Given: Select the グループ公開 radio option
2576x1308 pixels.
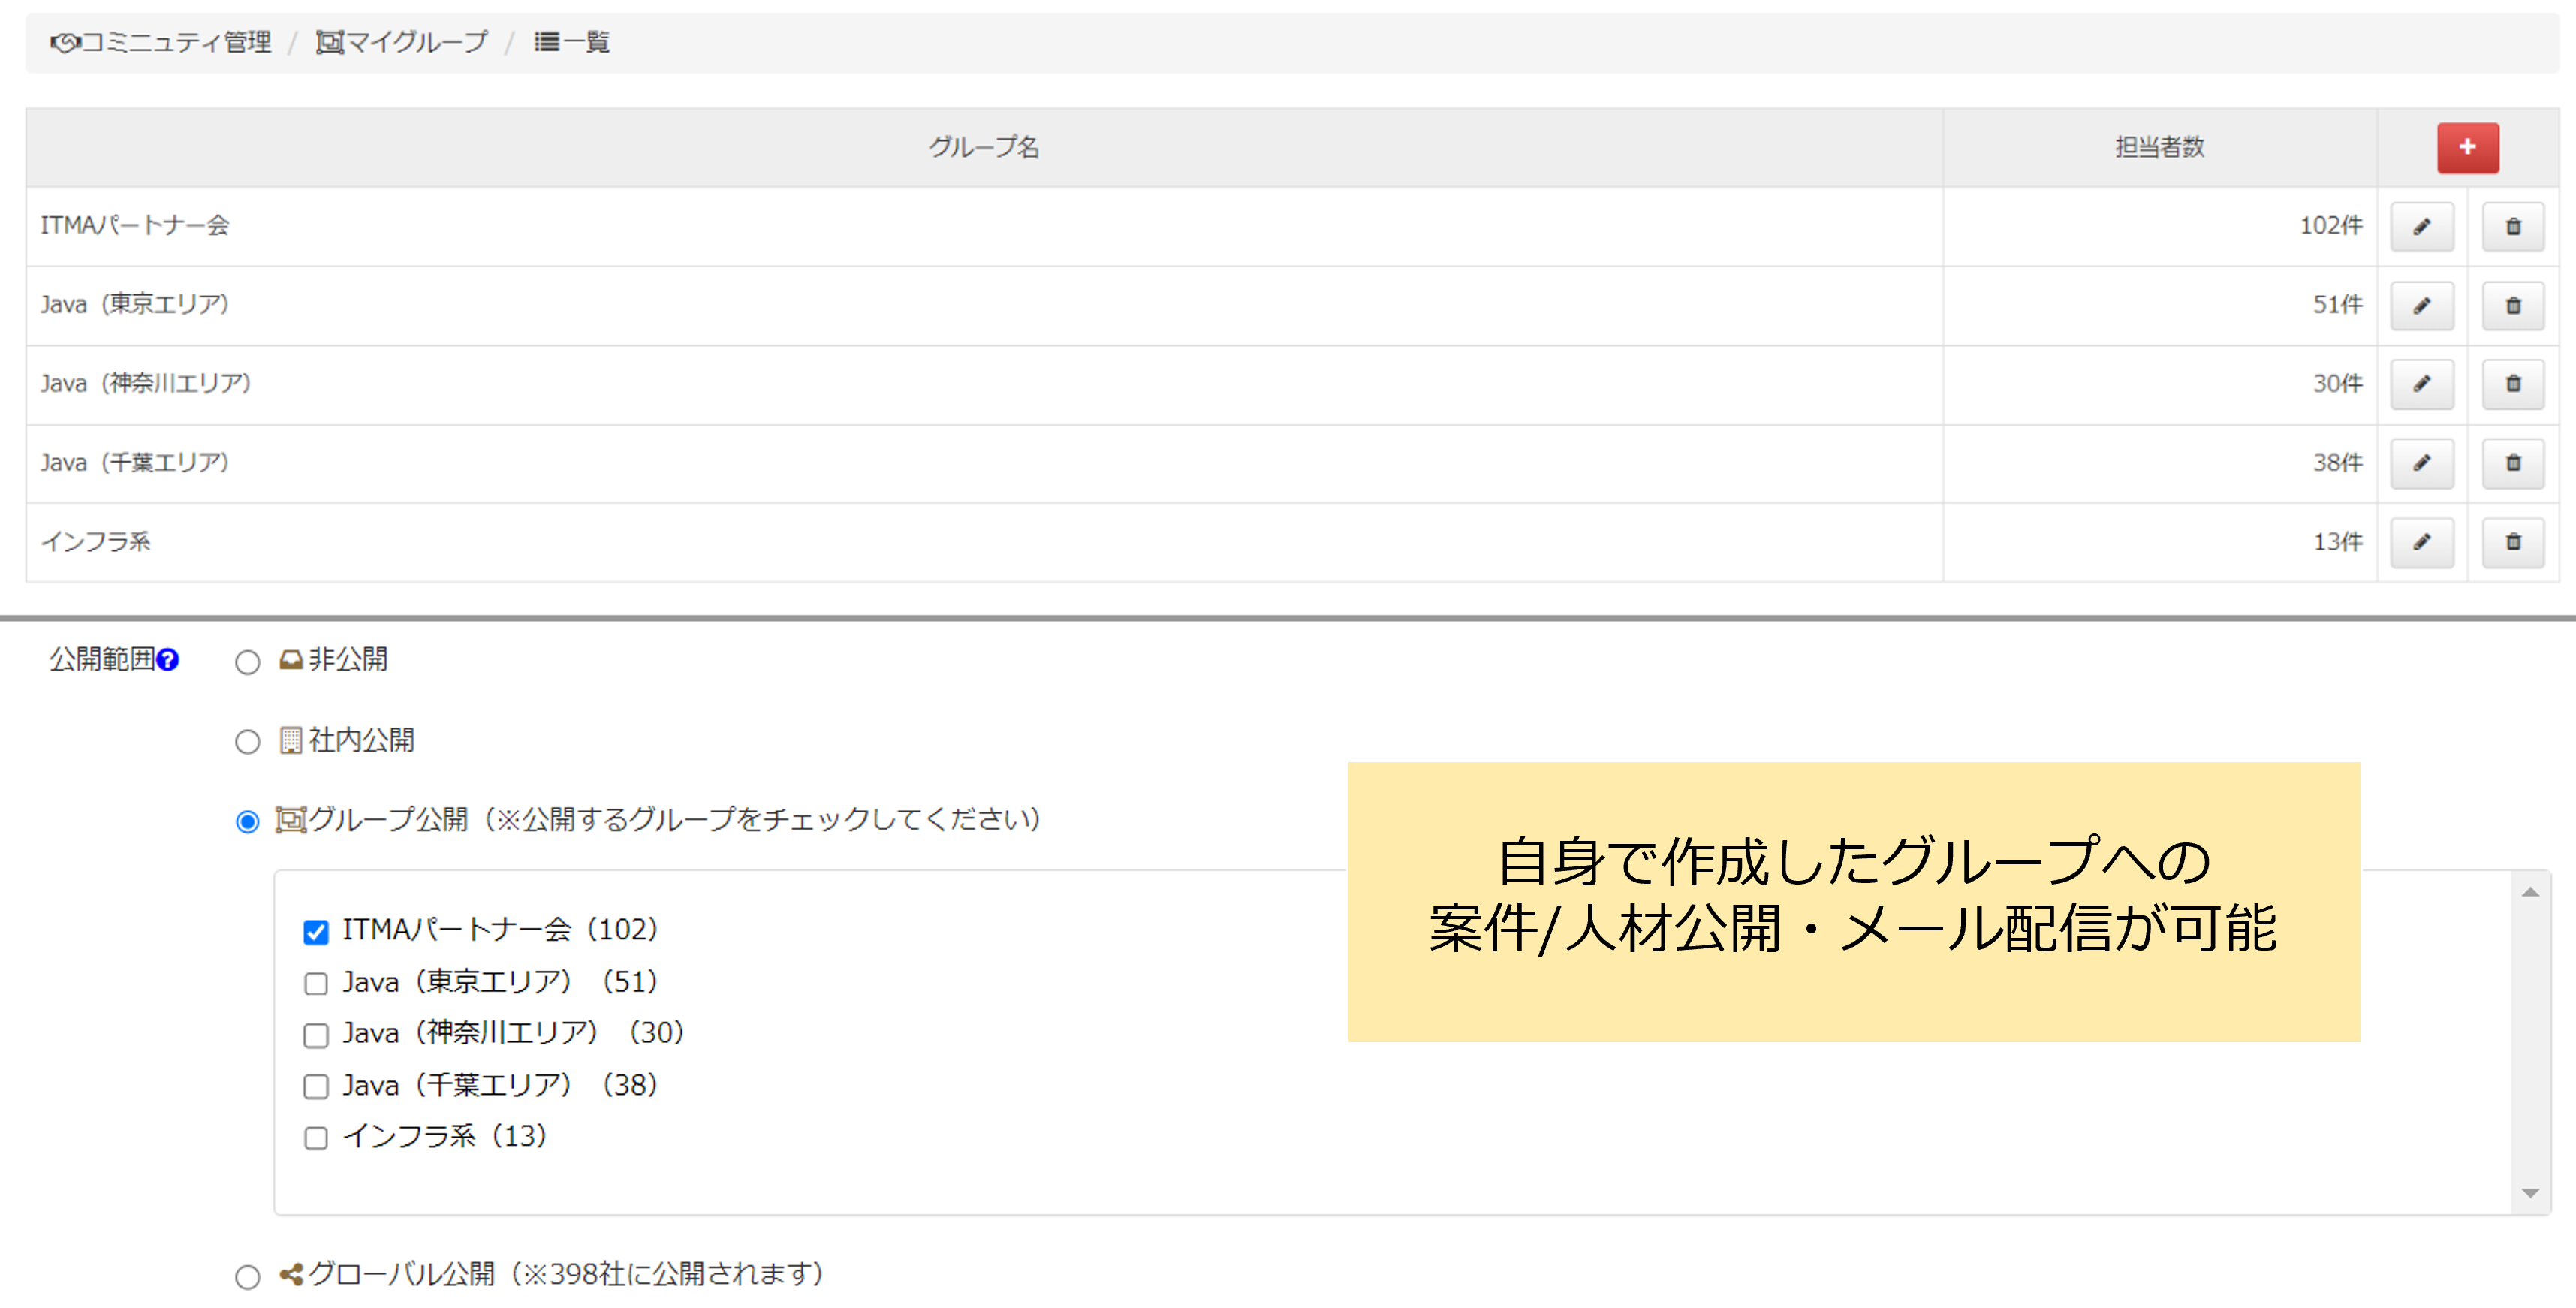Looking at the screenshot, I should pos(247,822).
